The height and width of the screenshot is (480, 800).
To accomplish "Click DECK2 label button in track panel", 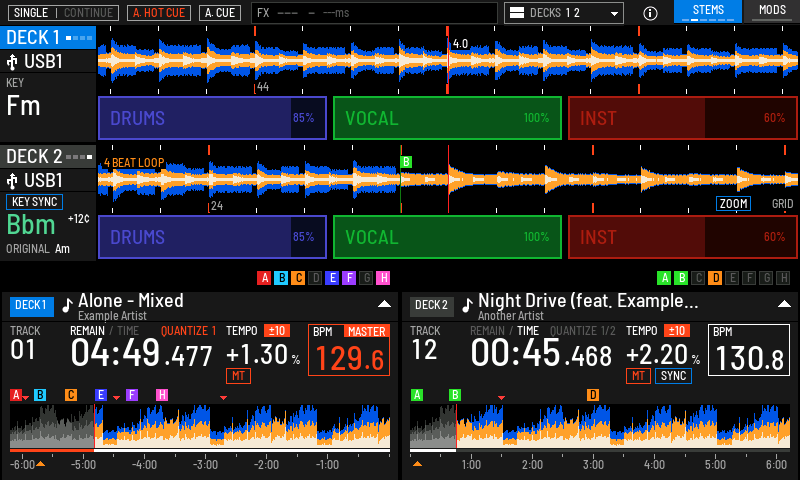I will pos(432,306).
